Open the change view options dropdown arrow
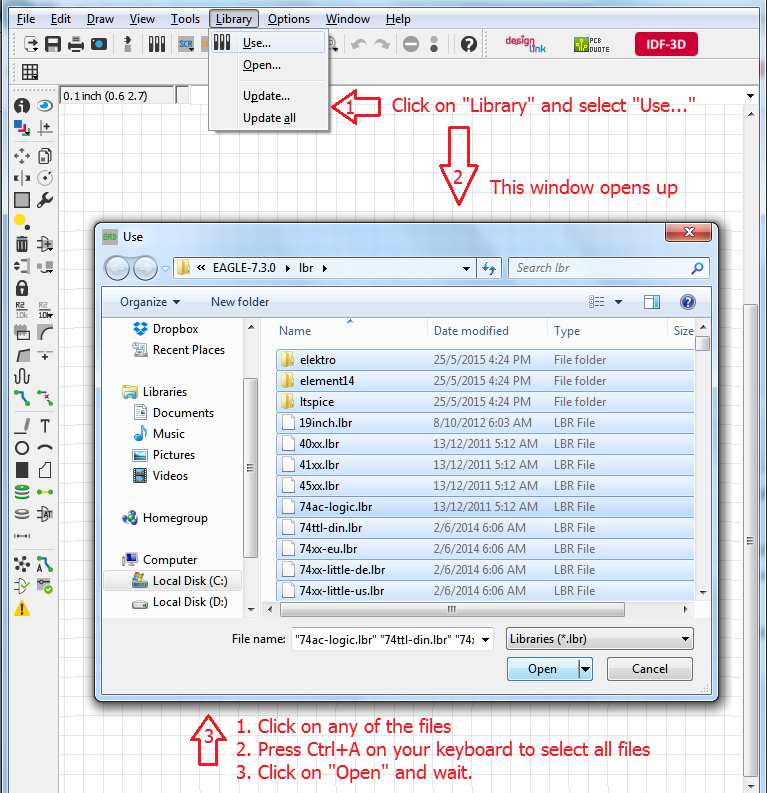Image resolution: width=767 pixels, height=793 pixels. (x=618, y=302)
